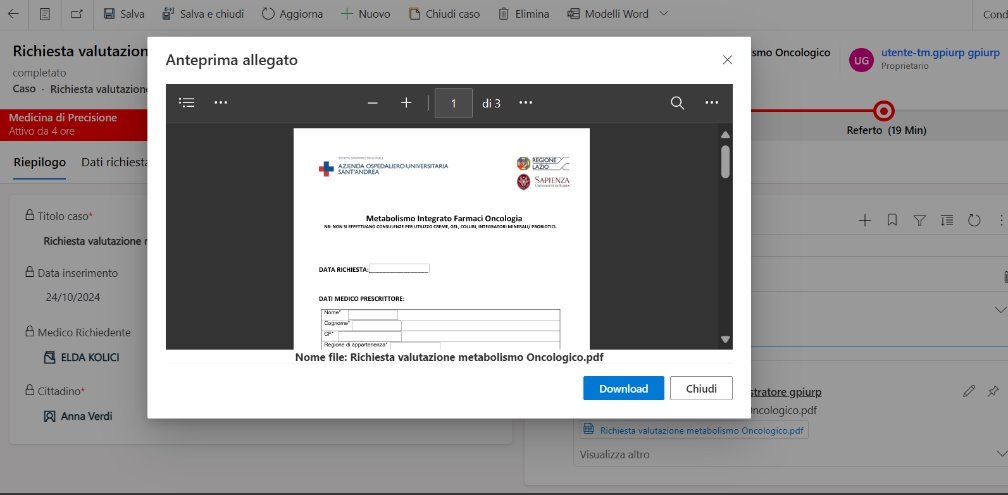
Task: Switch to the Dati richiesta tab
Action: [114, 162]
